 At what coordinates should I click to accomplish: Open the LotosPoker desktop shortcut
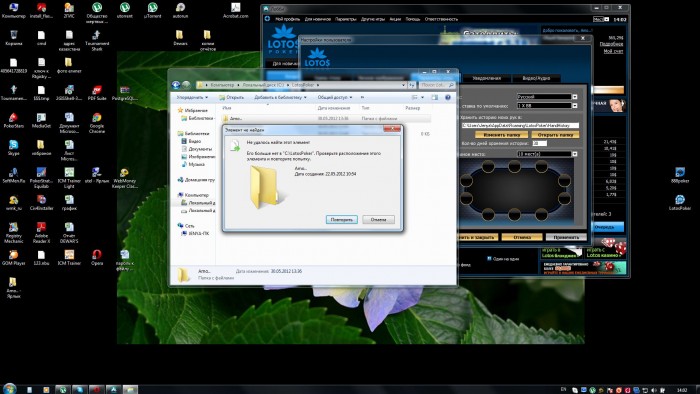(x=680, y=203)
